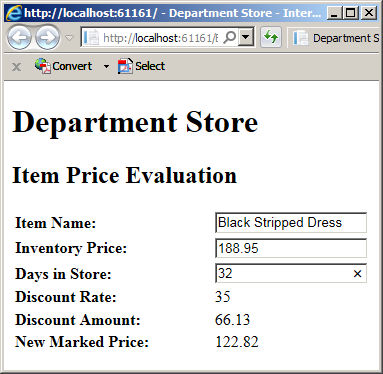Click the Inventory Price: label
The width and height of the screenshot is (383, 374).
coord(71,248)
